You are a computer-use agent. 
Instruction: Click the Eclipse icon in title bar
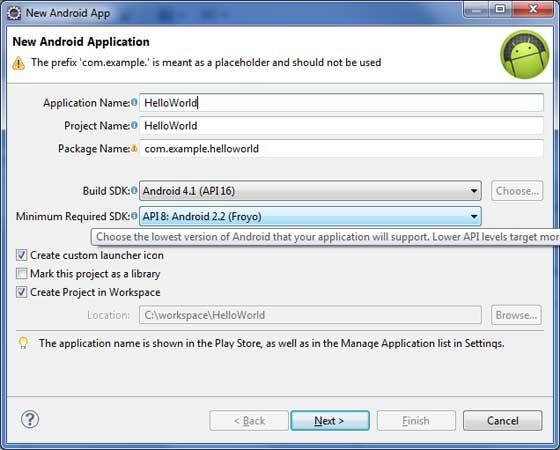14,13
